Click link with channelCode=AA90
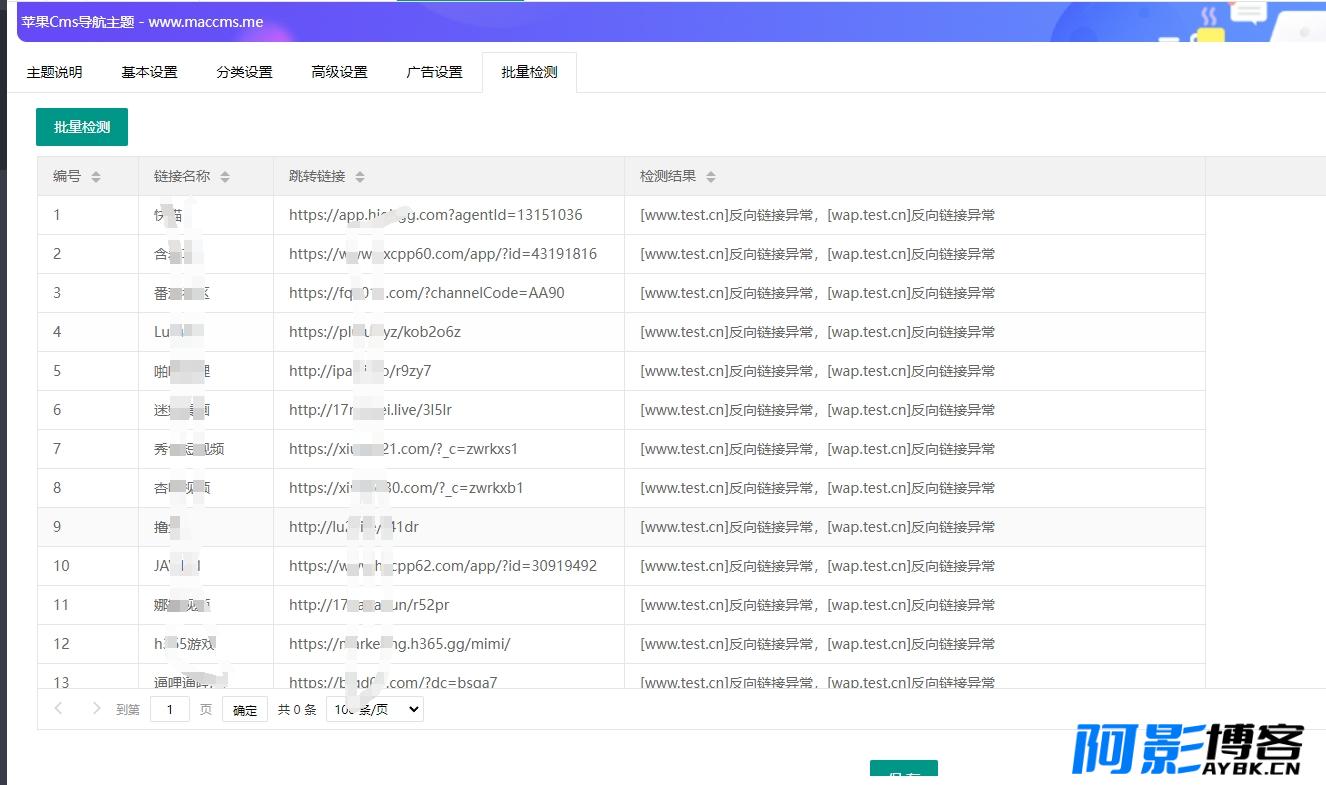 coord(427,293)
